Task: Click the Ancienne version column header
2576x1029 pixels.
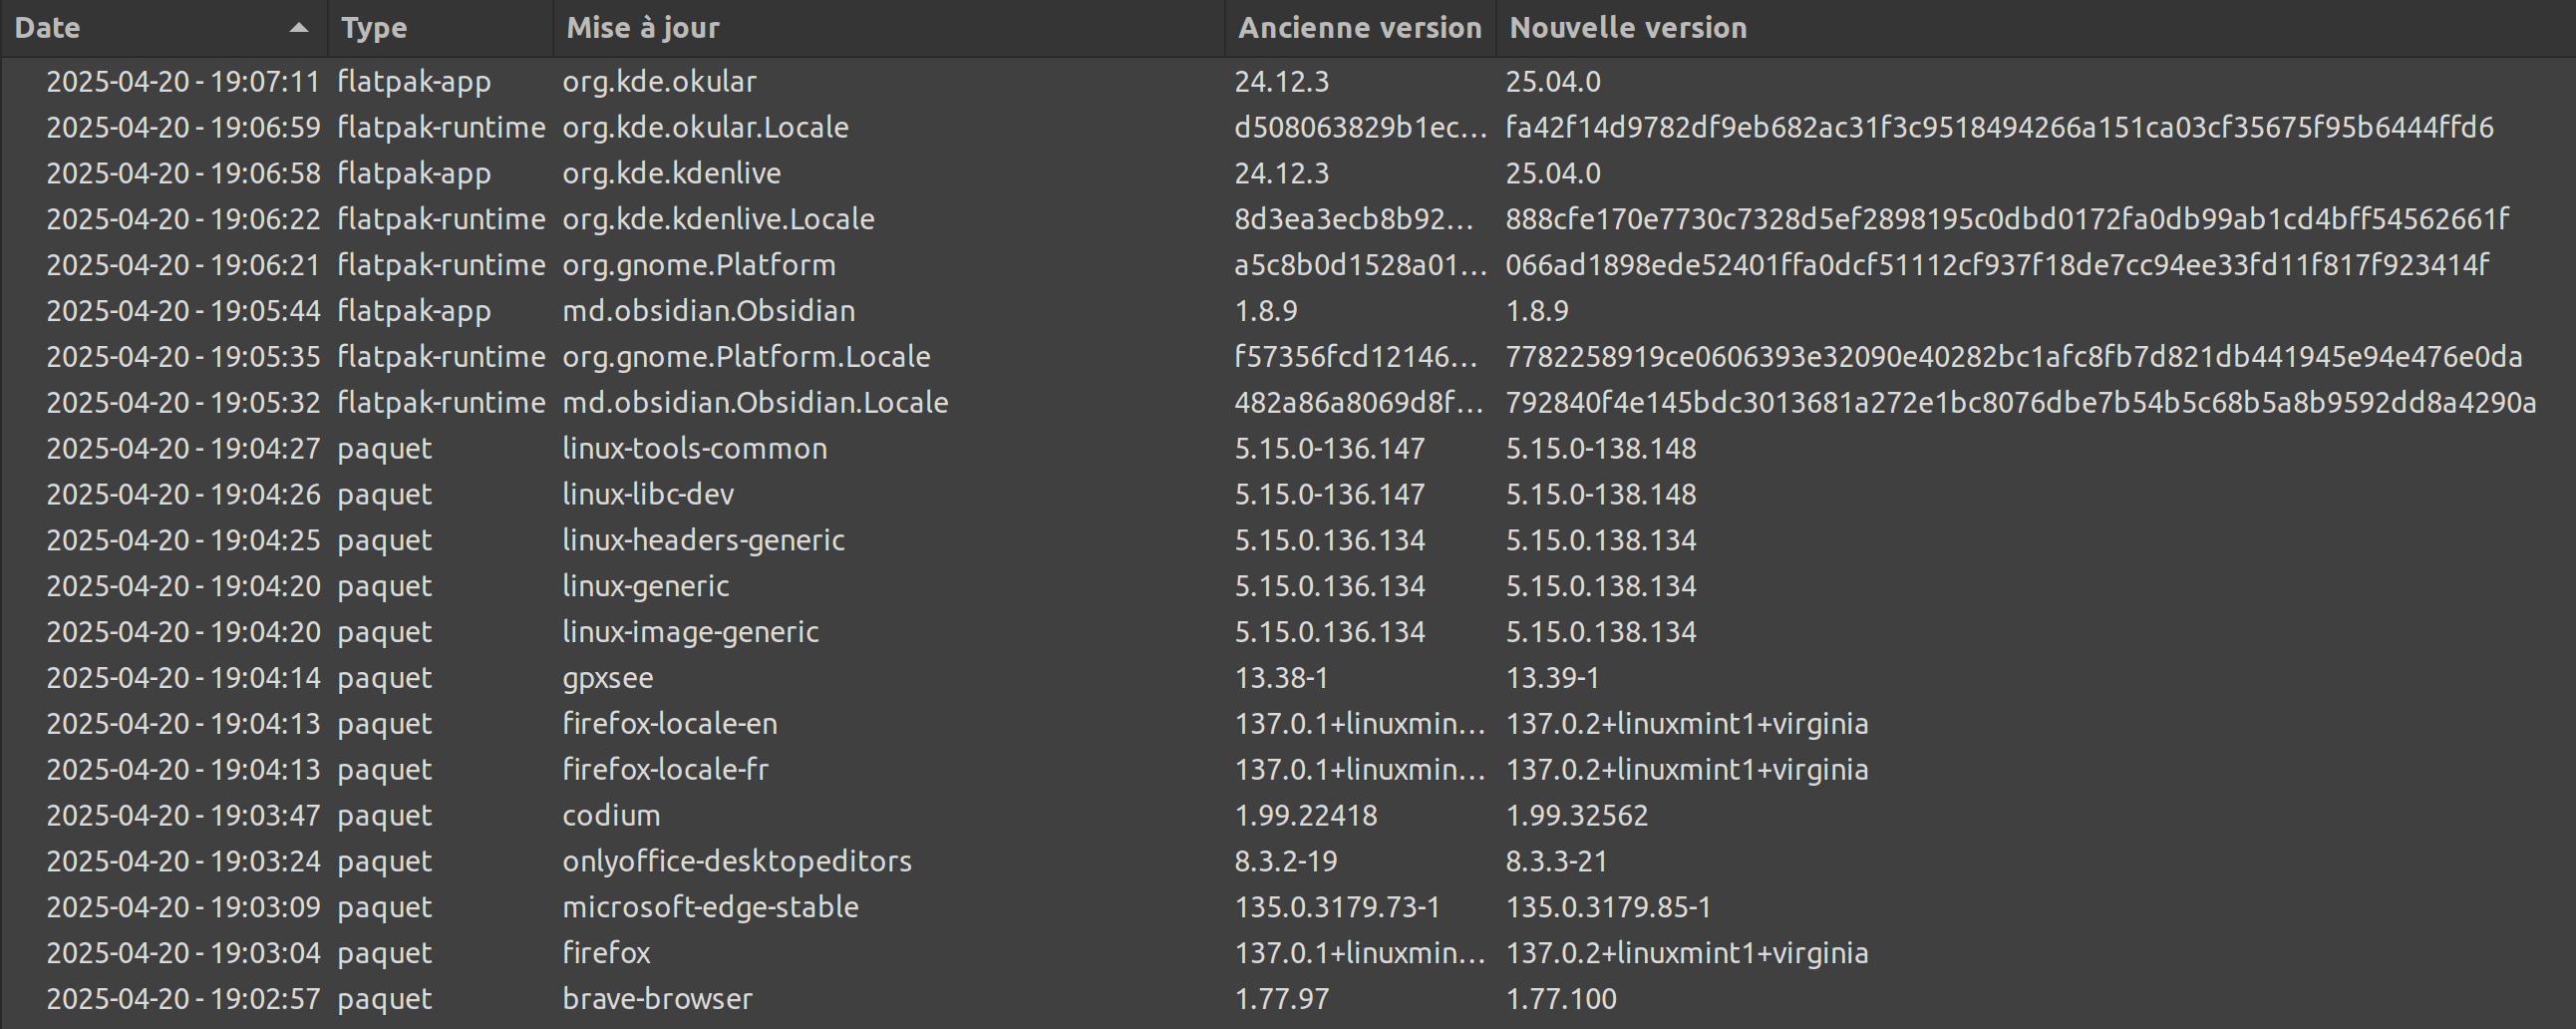Action: 1359,28
